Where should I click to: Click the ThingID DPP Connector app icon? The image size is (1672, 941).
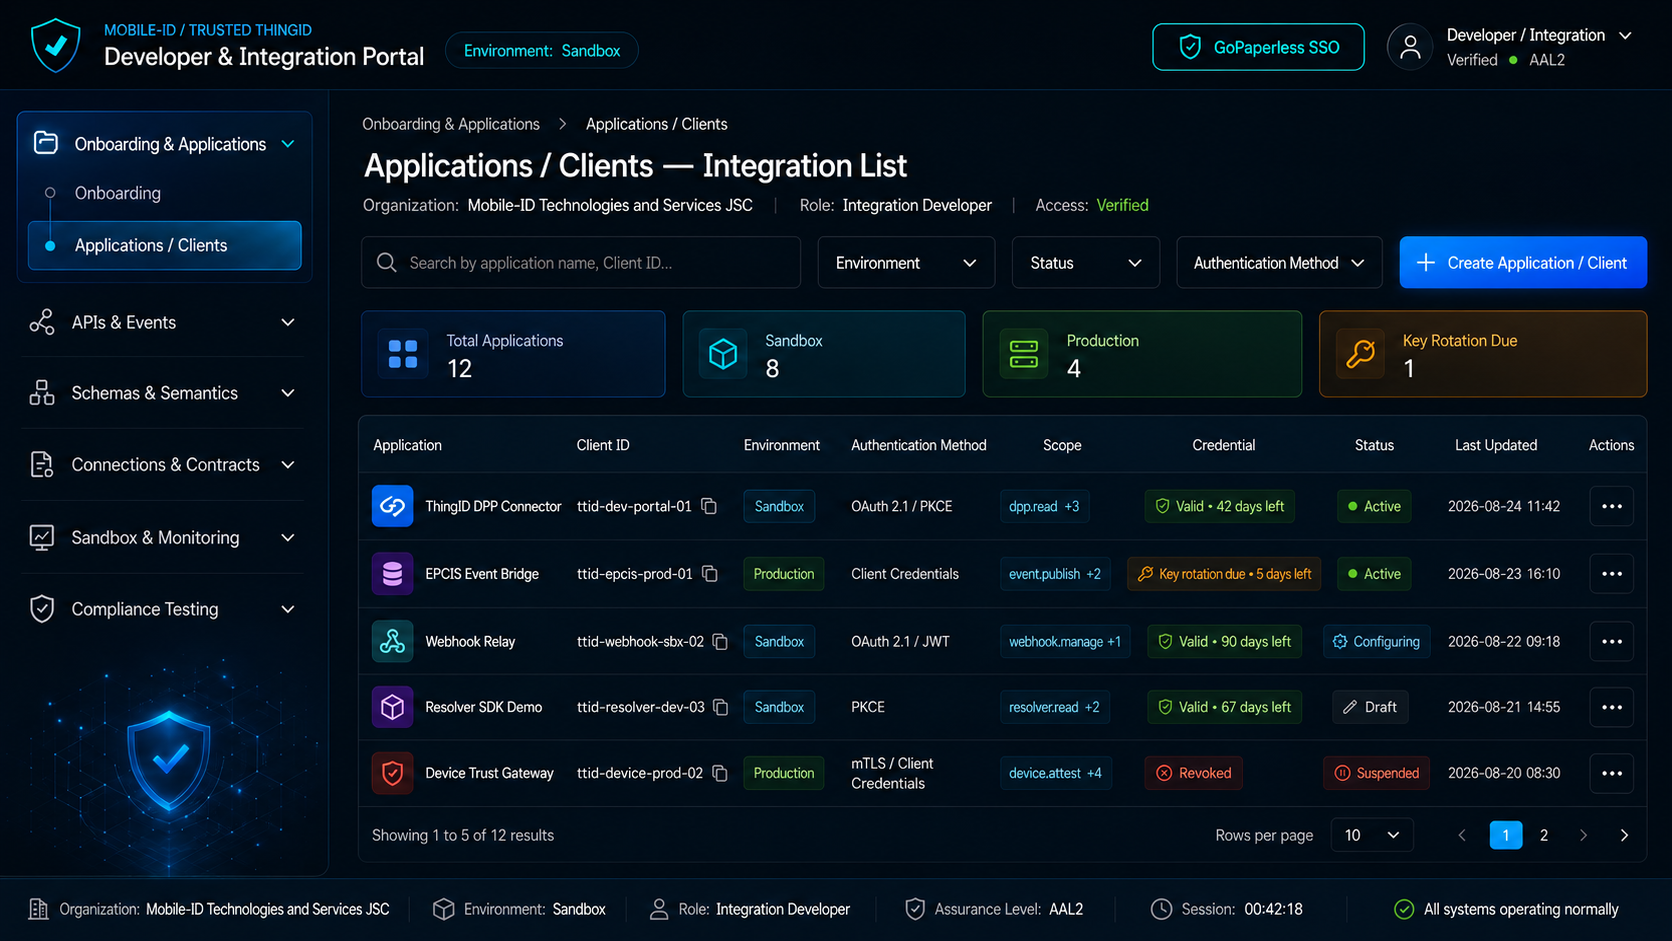click(x=392, y=506)
